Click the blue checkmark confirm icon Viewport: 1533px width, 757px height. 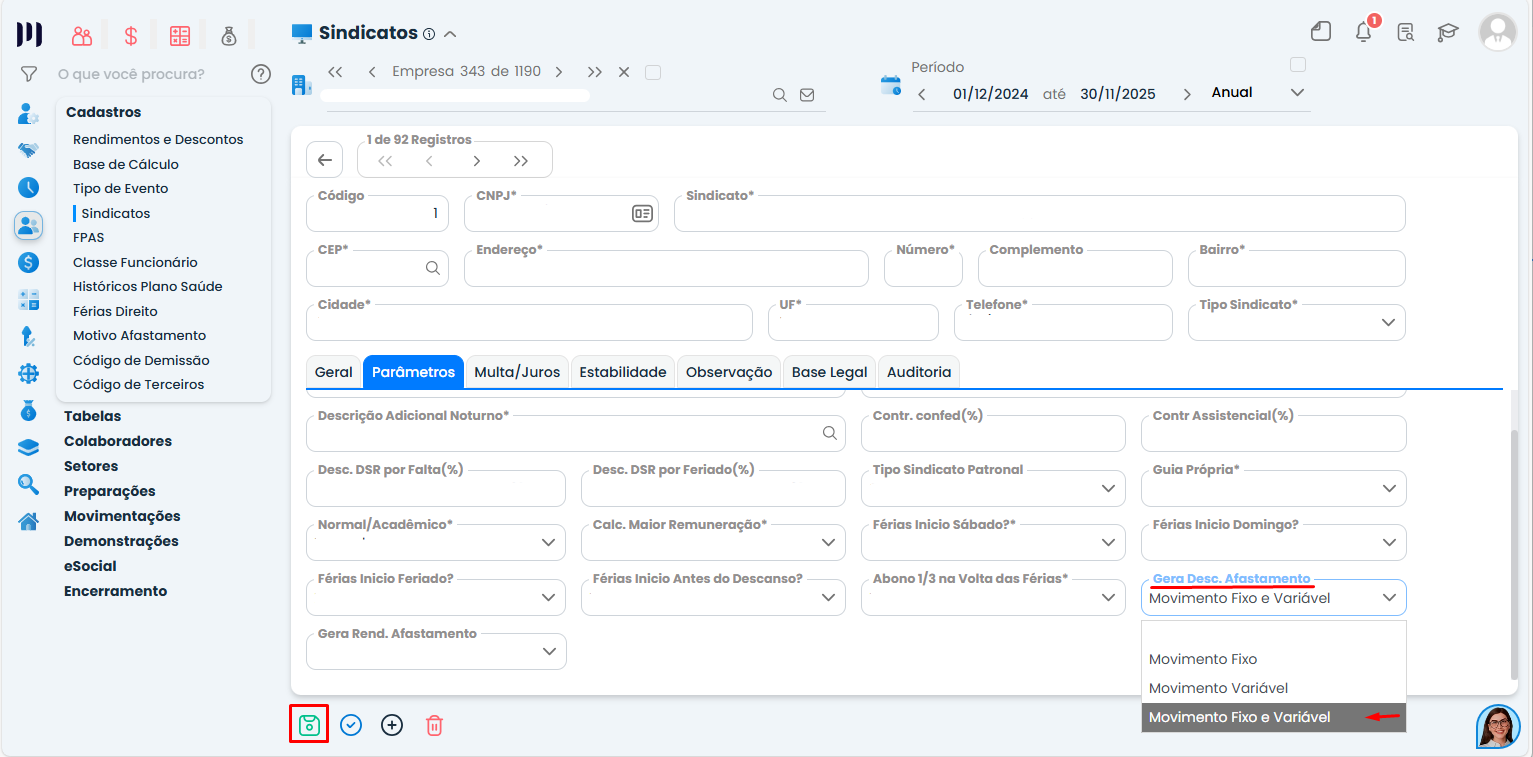(x=351, y=725)
